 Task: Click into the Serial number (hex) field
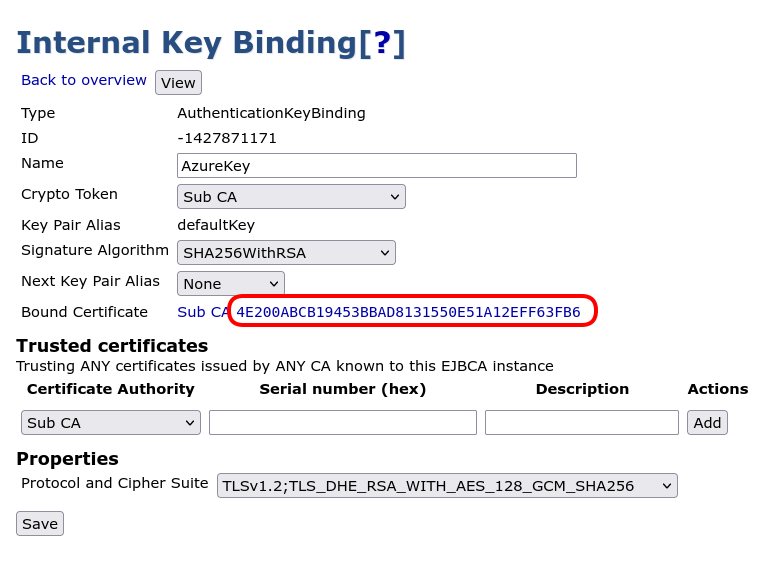point(342,423)
